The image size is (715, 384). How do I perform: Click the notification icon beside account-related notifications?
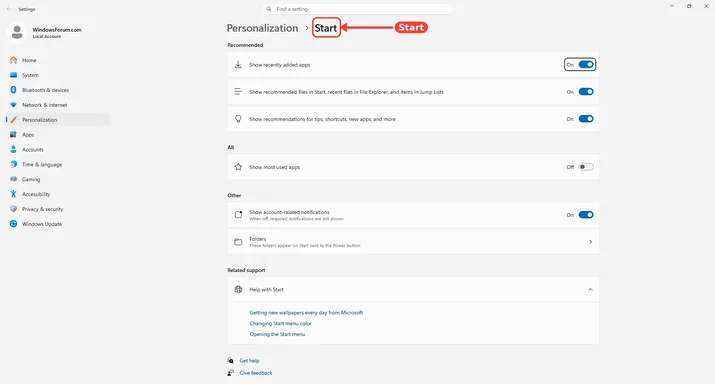coord(238,214)
